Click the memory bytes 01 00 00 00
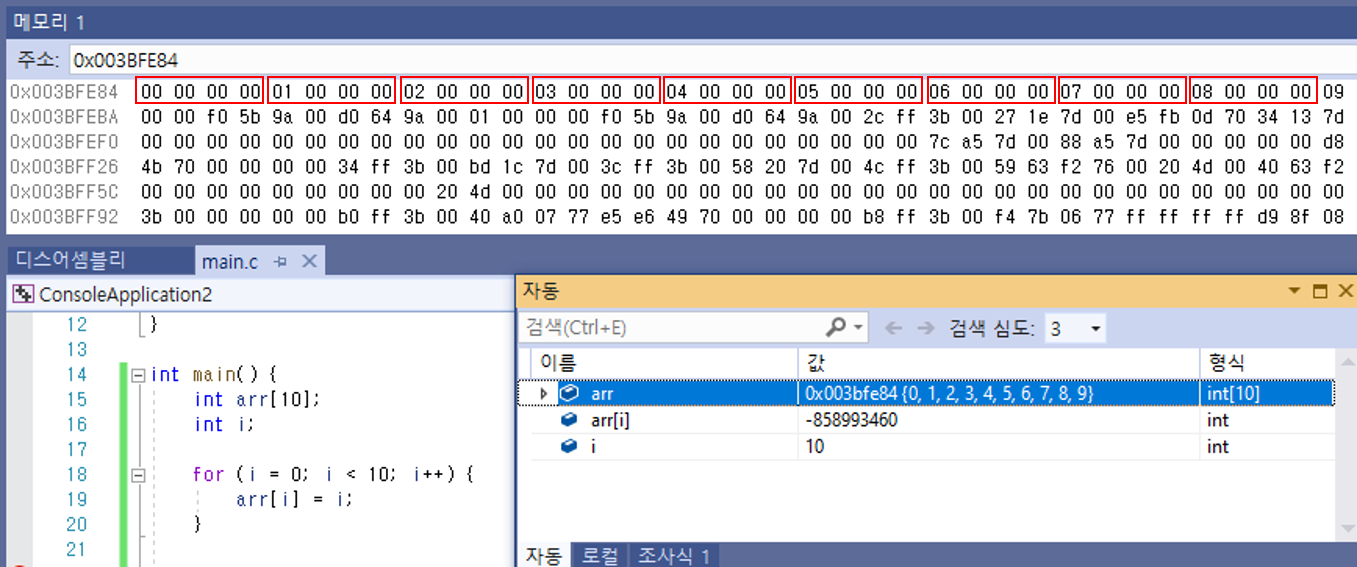 (332, 91)
